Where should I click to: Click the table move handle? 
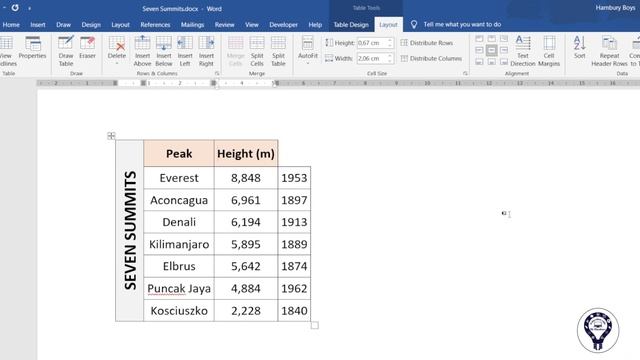111,136
